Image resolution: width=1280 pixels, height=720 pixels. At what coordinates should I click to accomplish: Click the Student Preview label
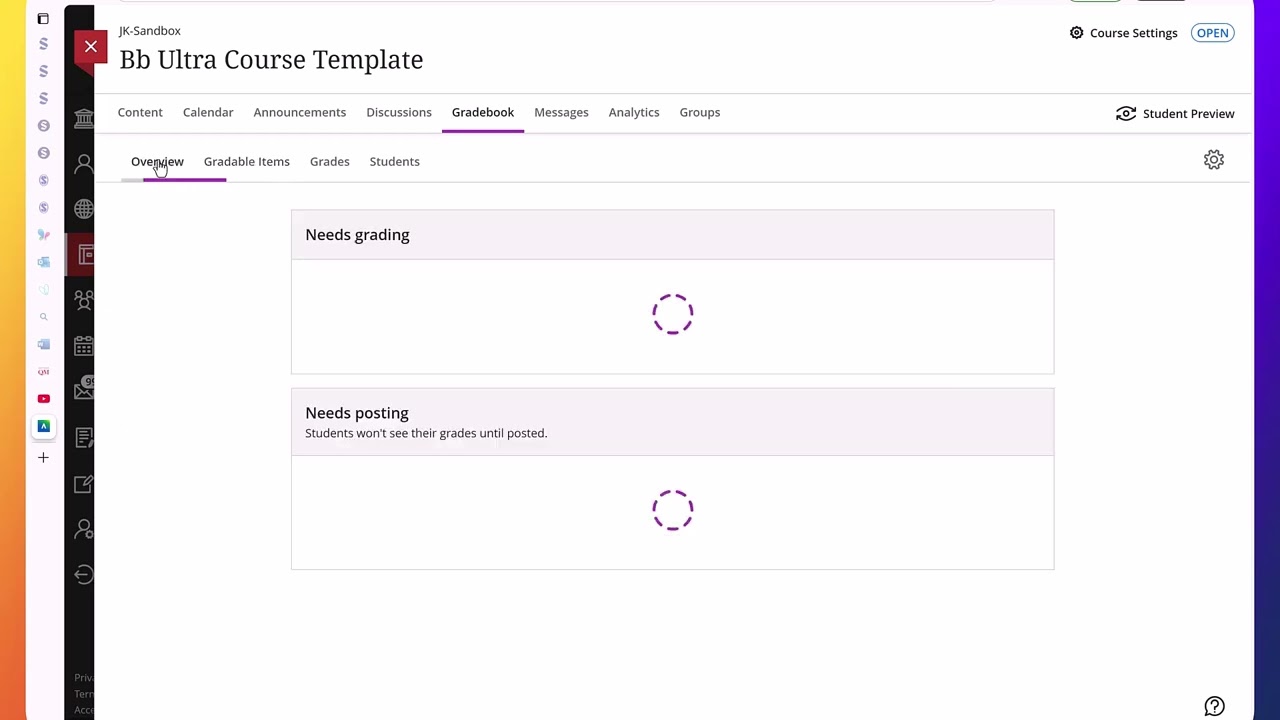tap(1189, 114)
